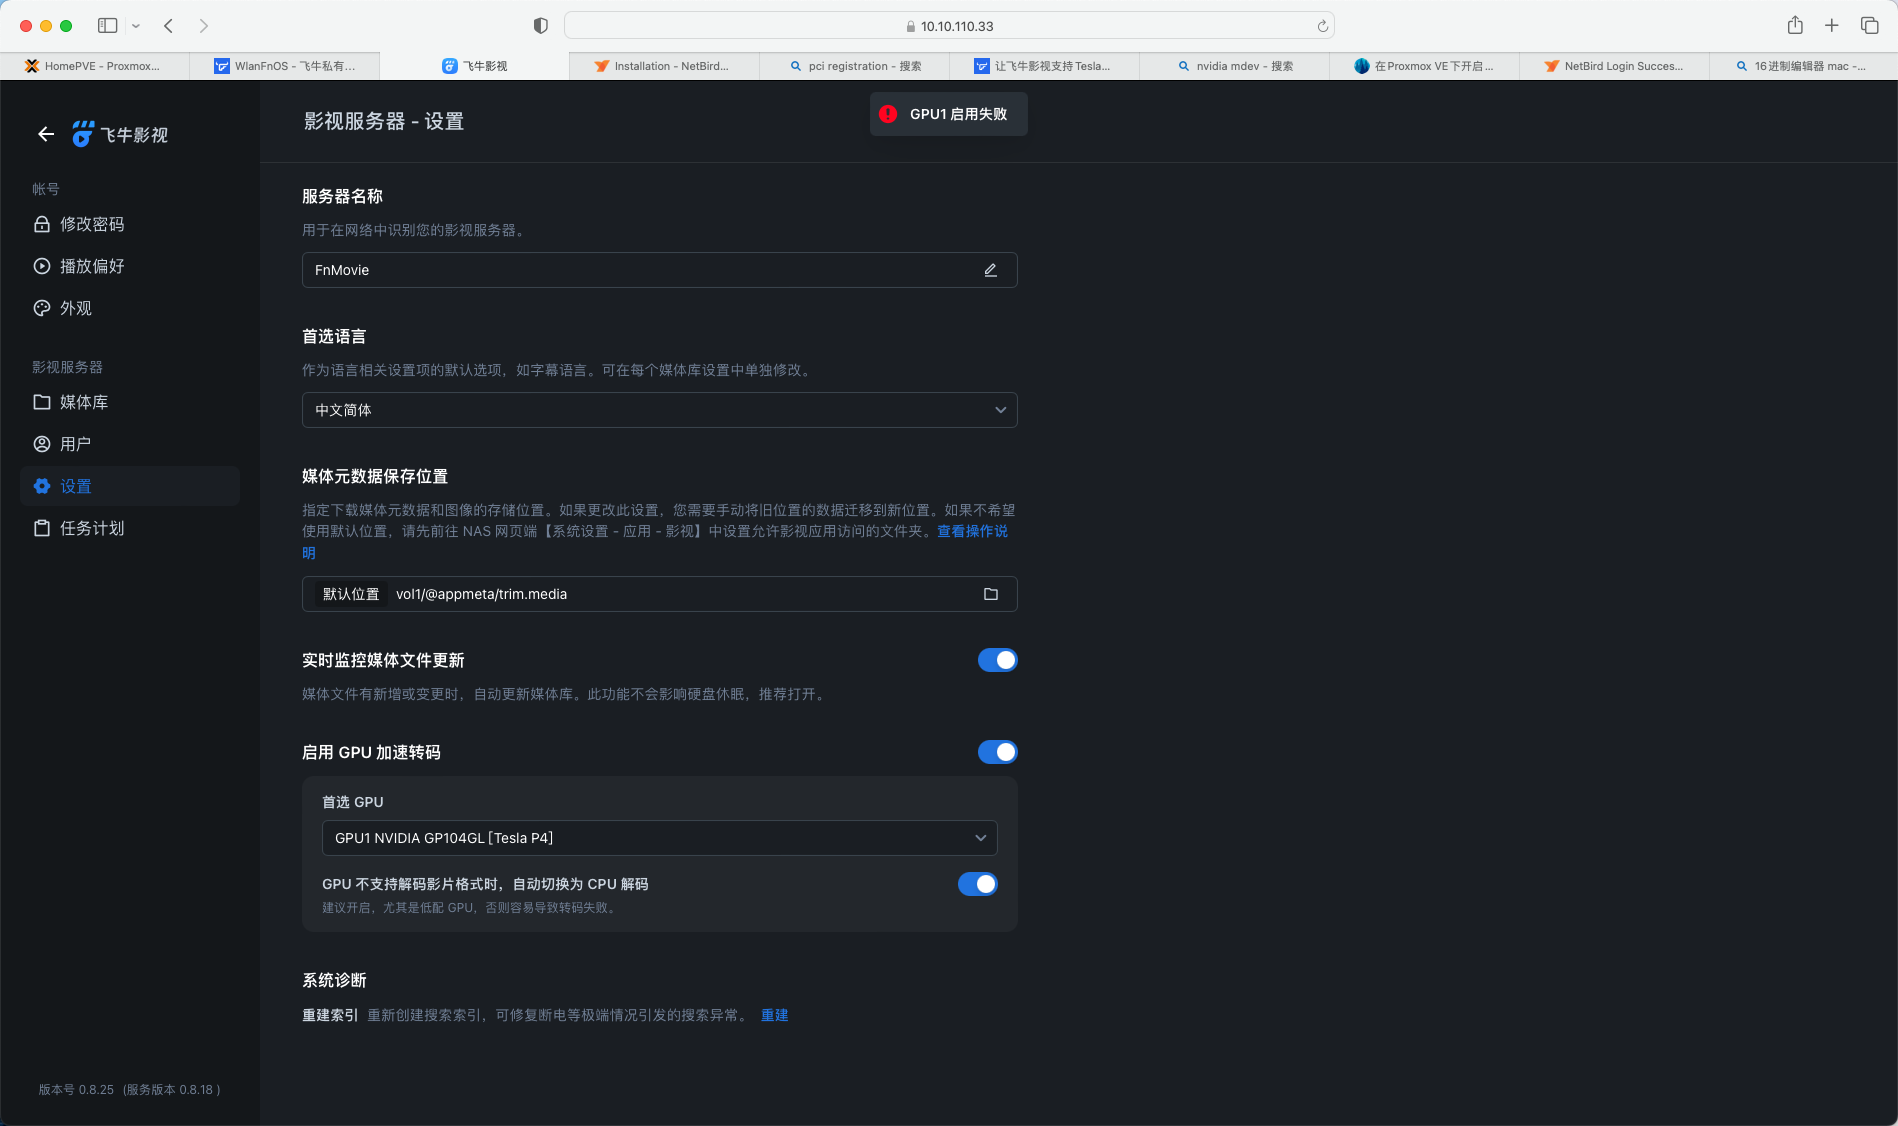Click Safari forward arrow
Viewport: 1898px width, 1126px height.
pos(204,26)
